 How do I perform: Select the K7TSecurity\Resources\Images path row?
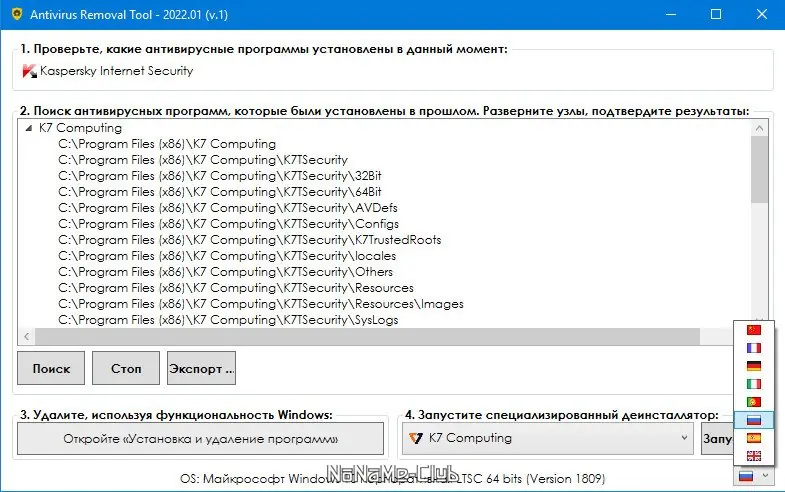[261, 304]
